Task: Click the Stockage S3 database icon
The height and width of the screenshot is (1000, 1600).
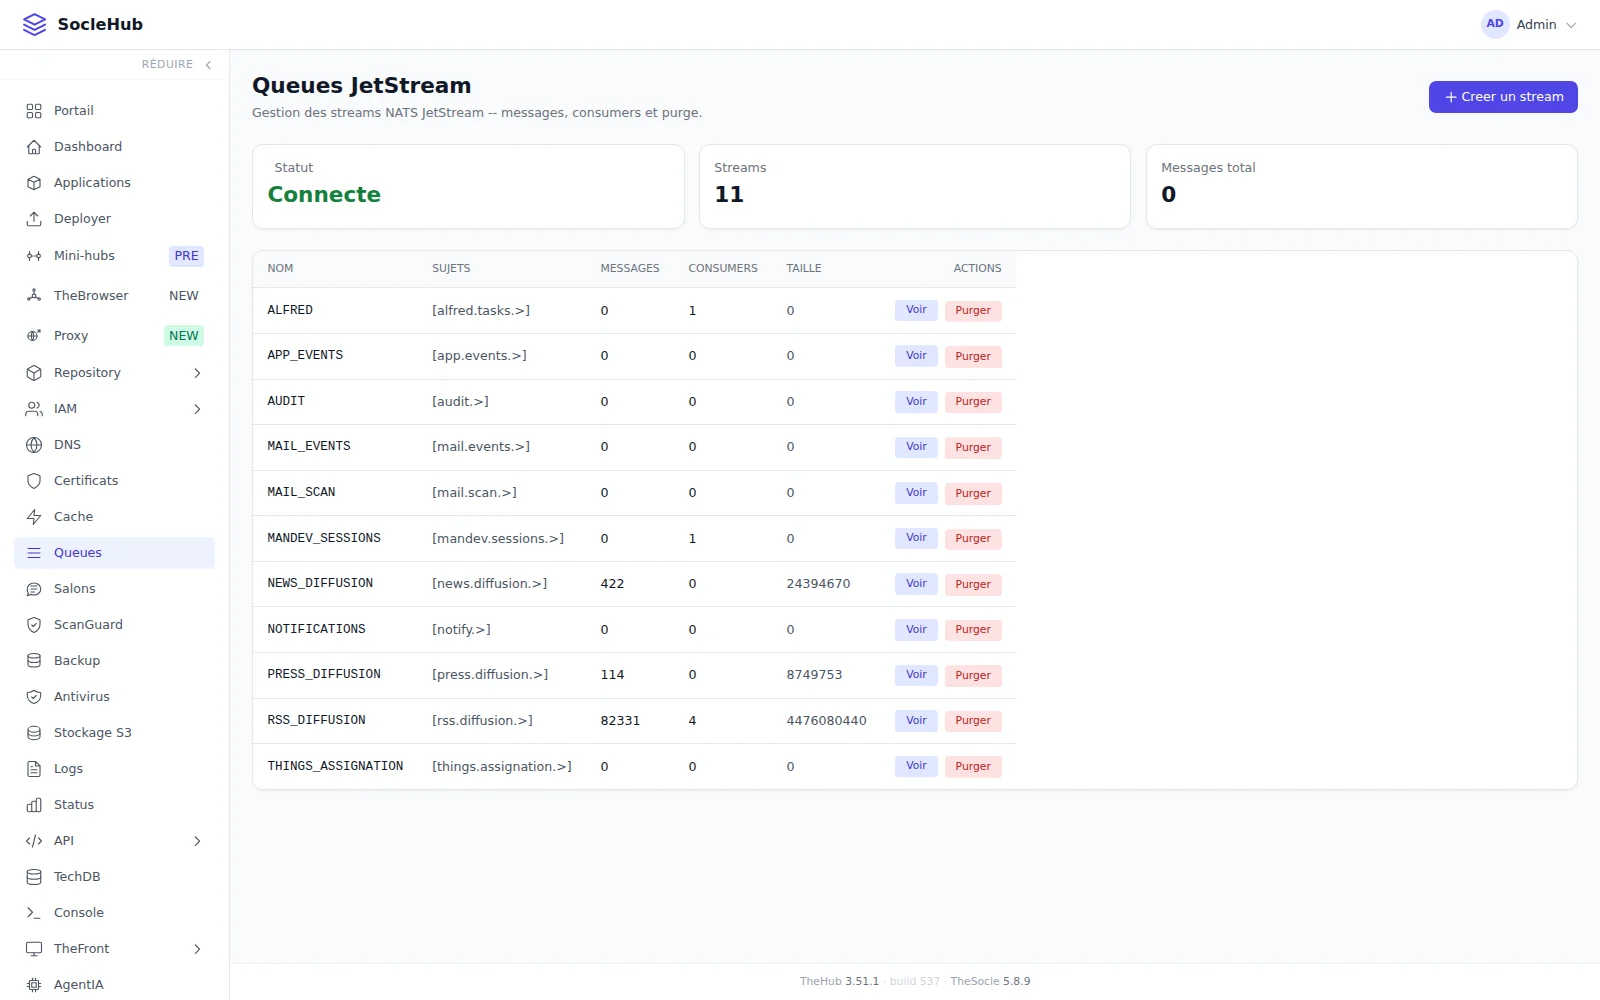Action: pos(34,733)
